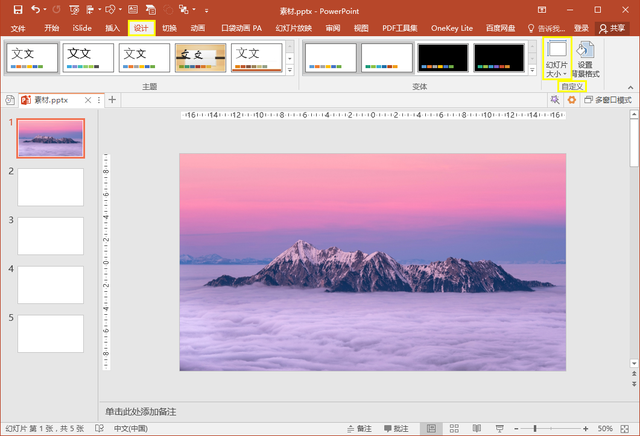Select slide 5 thumbnail
The height and width of the screenshot is (436, 640).
point(51,334)
